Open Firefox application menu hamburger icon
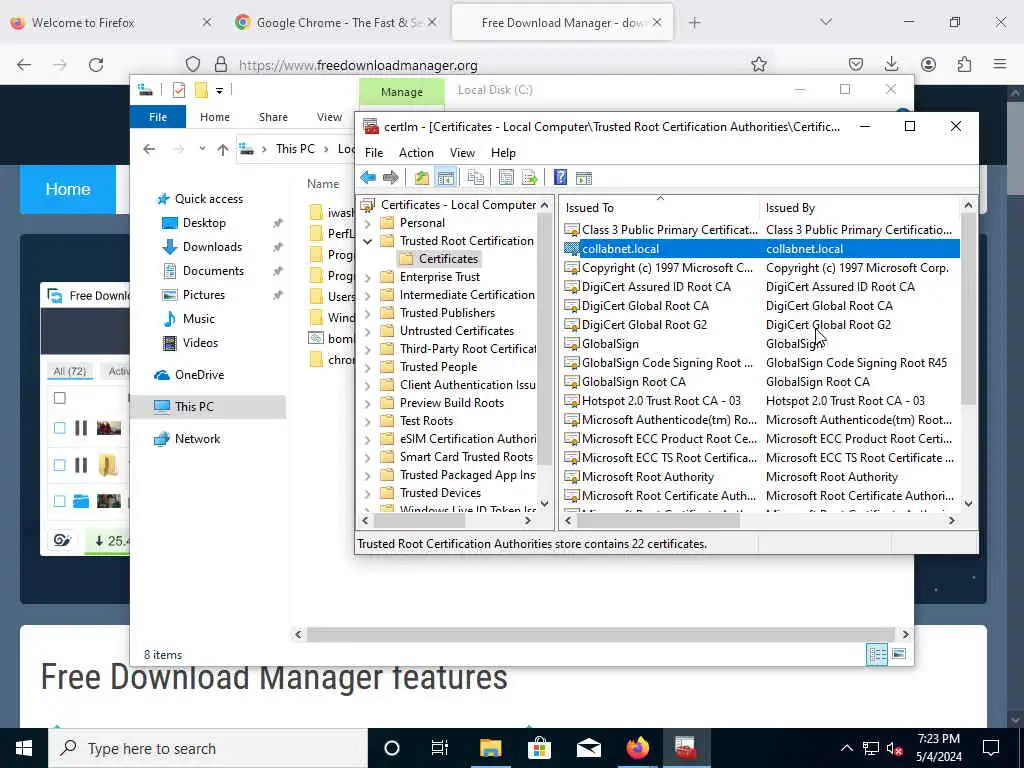 point(1000,64)
